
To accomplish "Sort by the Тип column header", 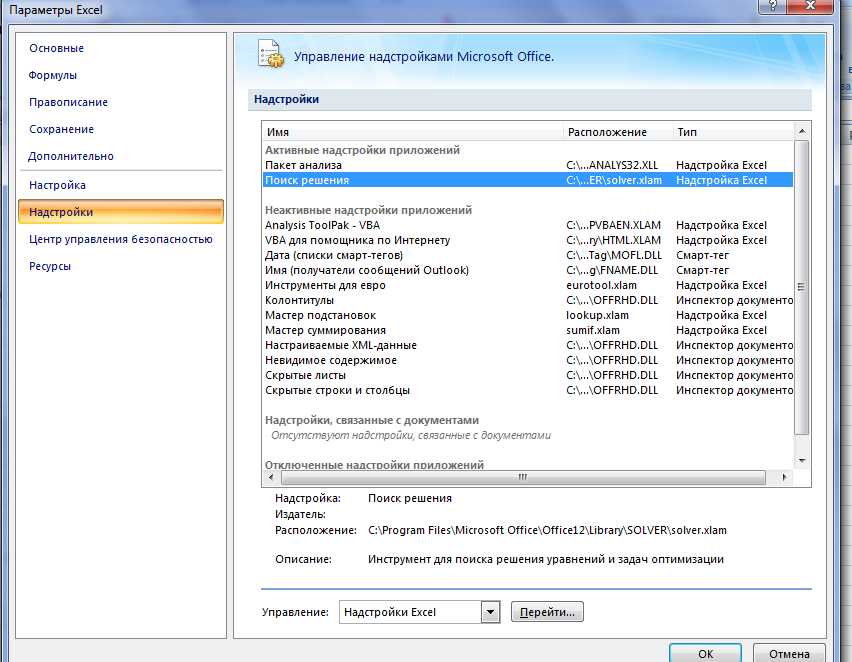I will (x=734, y=132).
